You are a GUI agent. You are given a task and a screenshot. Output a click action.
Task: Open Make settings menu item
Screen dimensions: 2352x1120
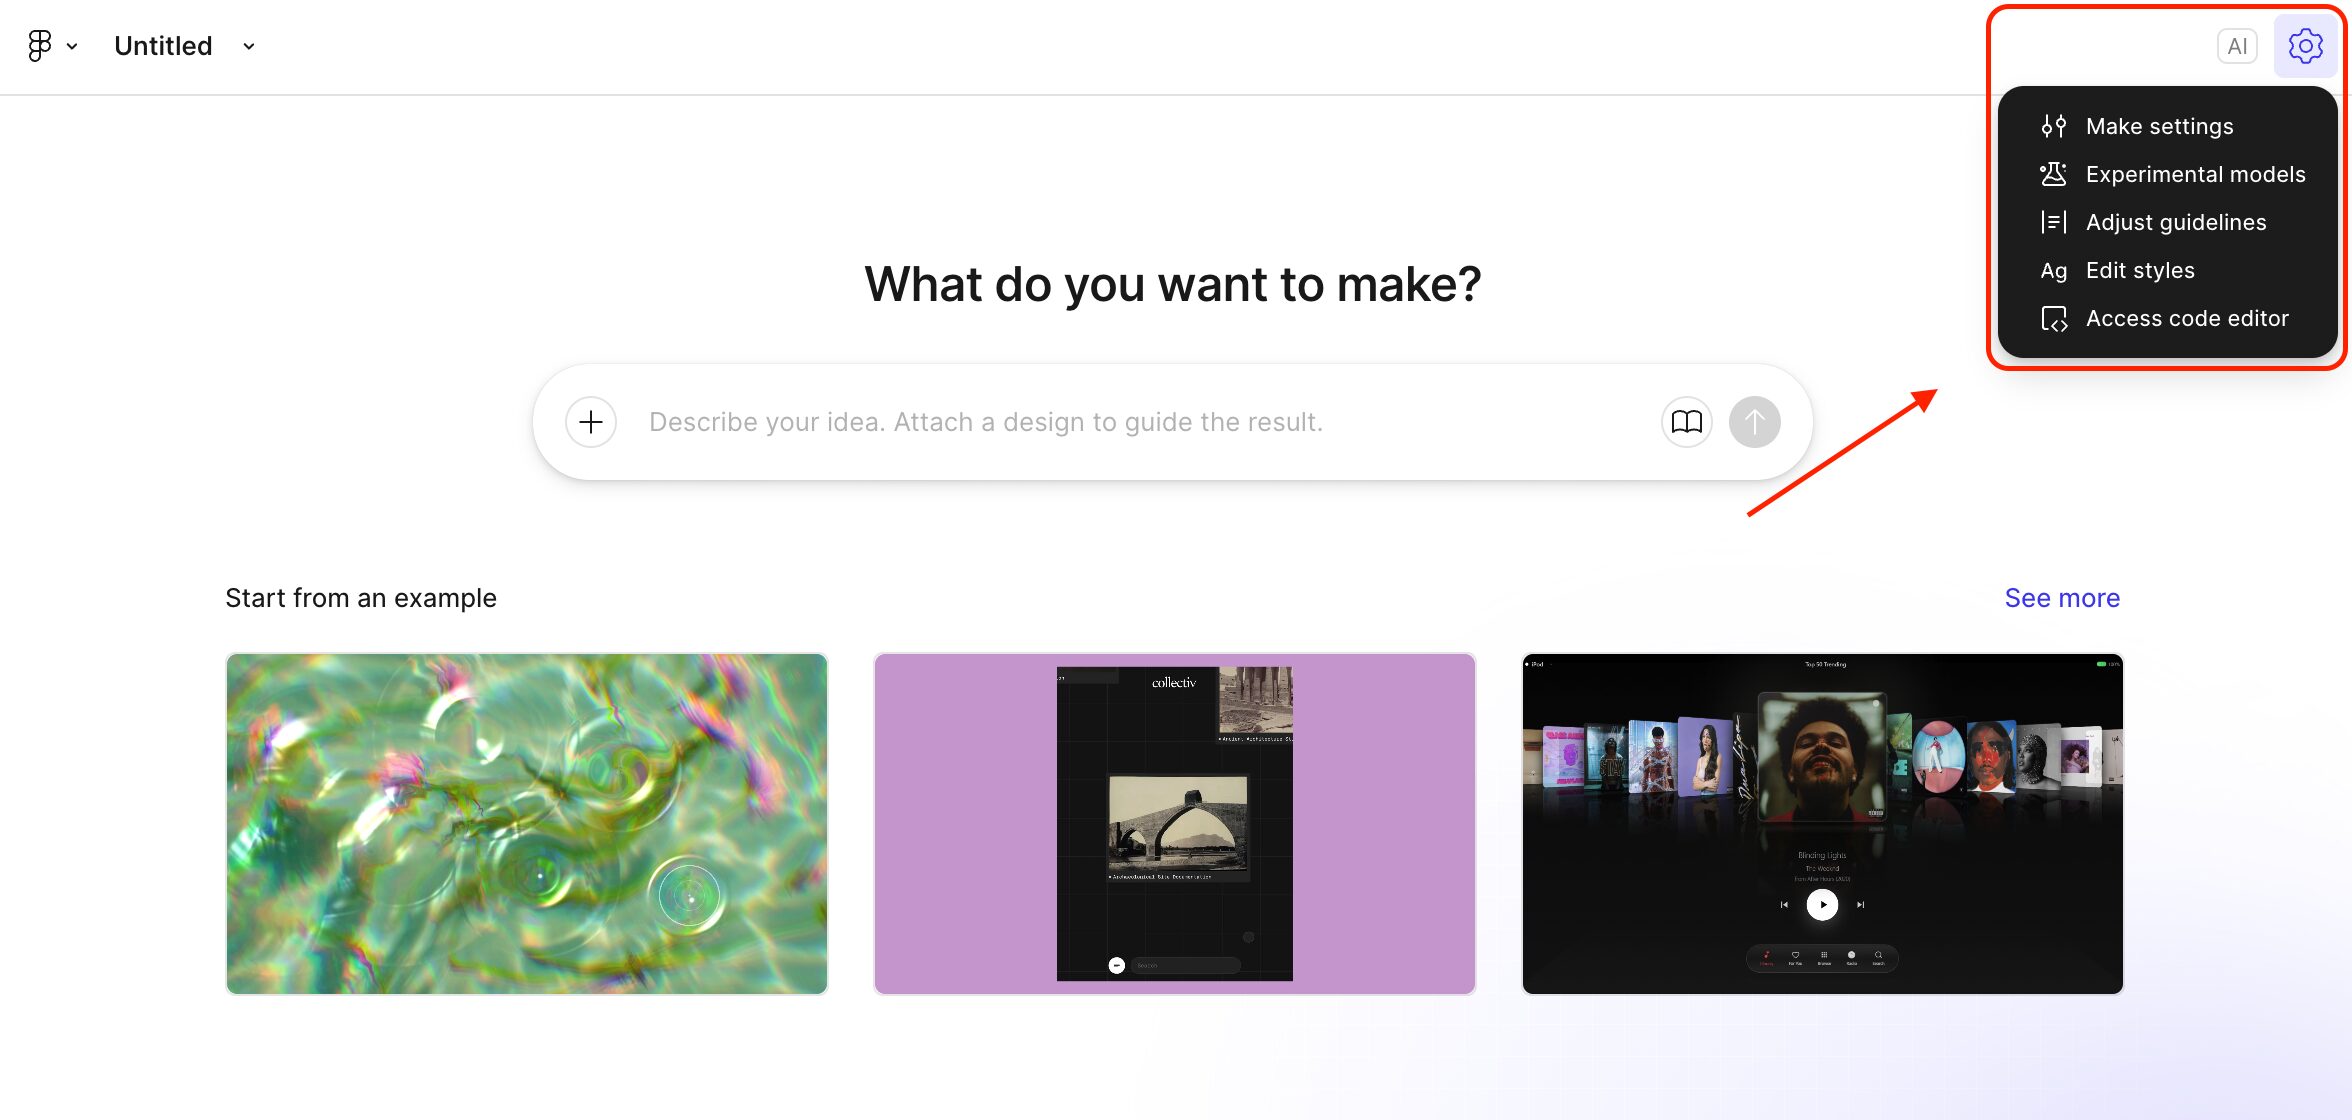coord(2159,126)
